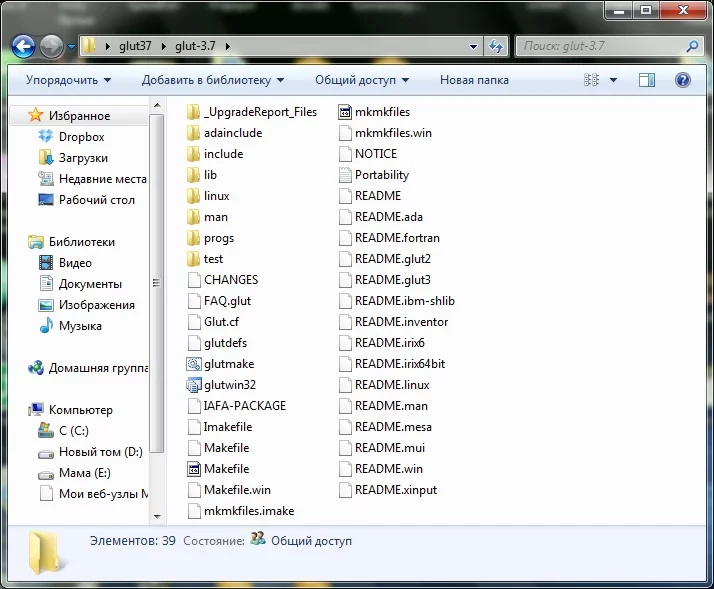Select Рабочий стол in sidebar
Image resolution: width=714 pixels, height=589 pixels.
click(97, 200)
